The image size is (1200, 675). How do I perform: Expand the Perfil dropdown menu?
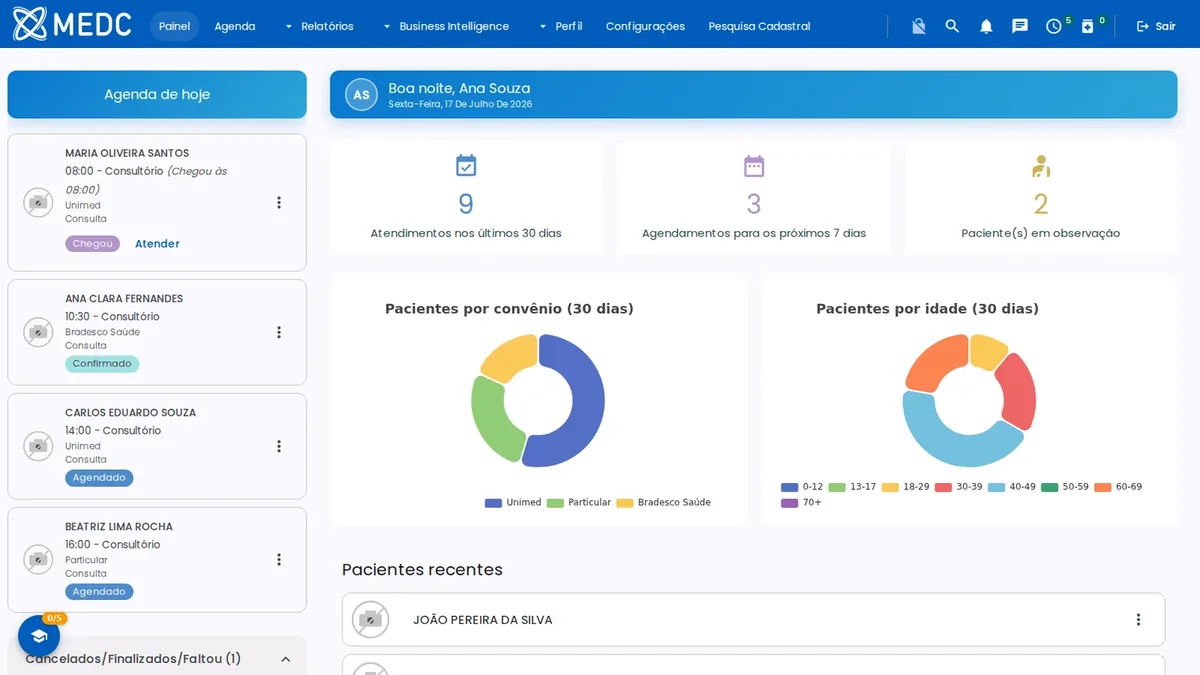[560, 26]
